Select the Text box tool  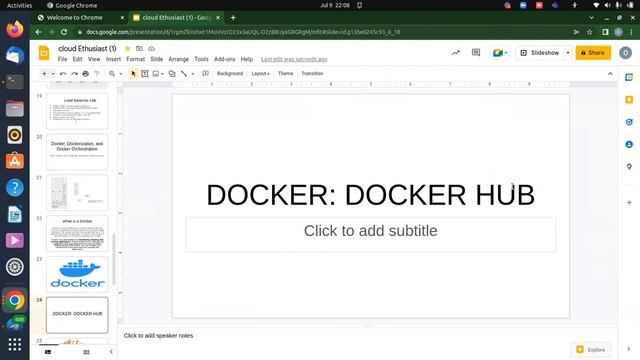click(x=144, y=73)
